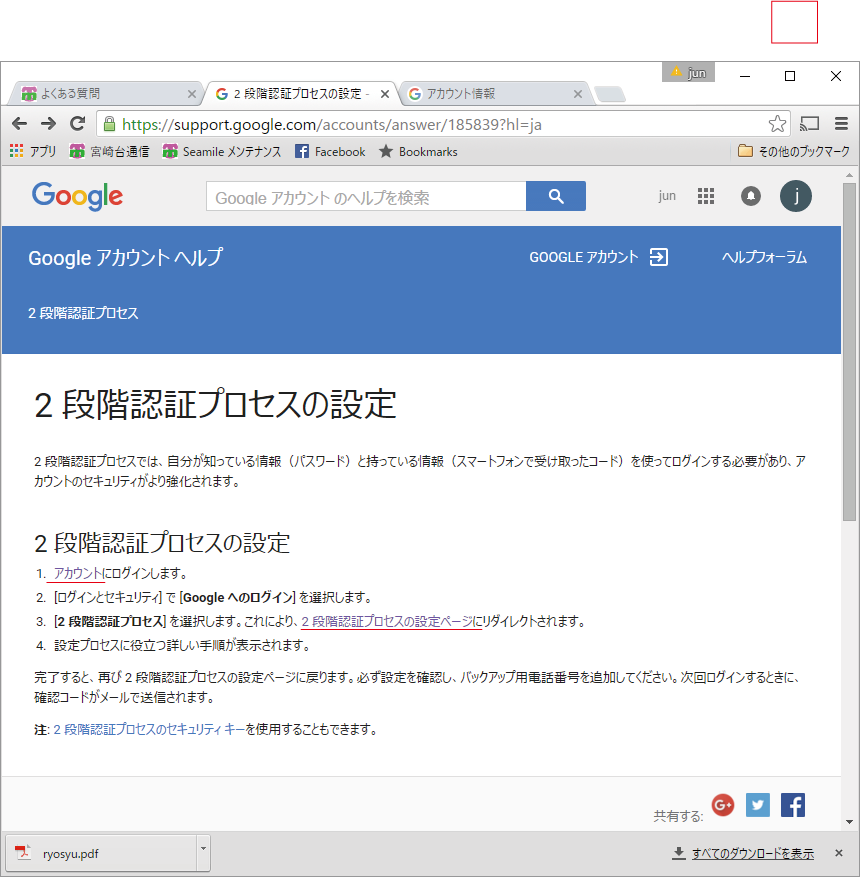Image resolution: width=860 pixels, height=878 pixels.
Task: Click the blue search magnifier button
Action: coord(556,196)
